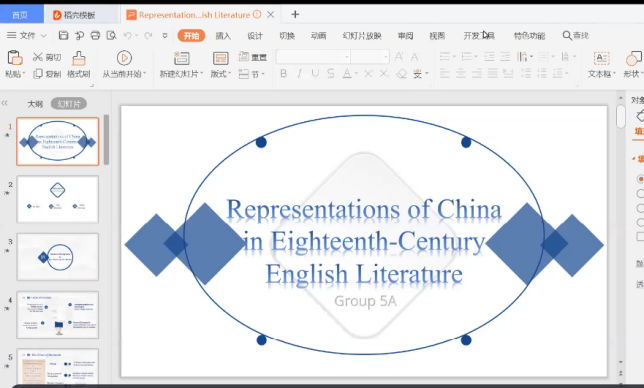Click the New Slide icon
Screen dimensions: 644x388
[182, 58]
